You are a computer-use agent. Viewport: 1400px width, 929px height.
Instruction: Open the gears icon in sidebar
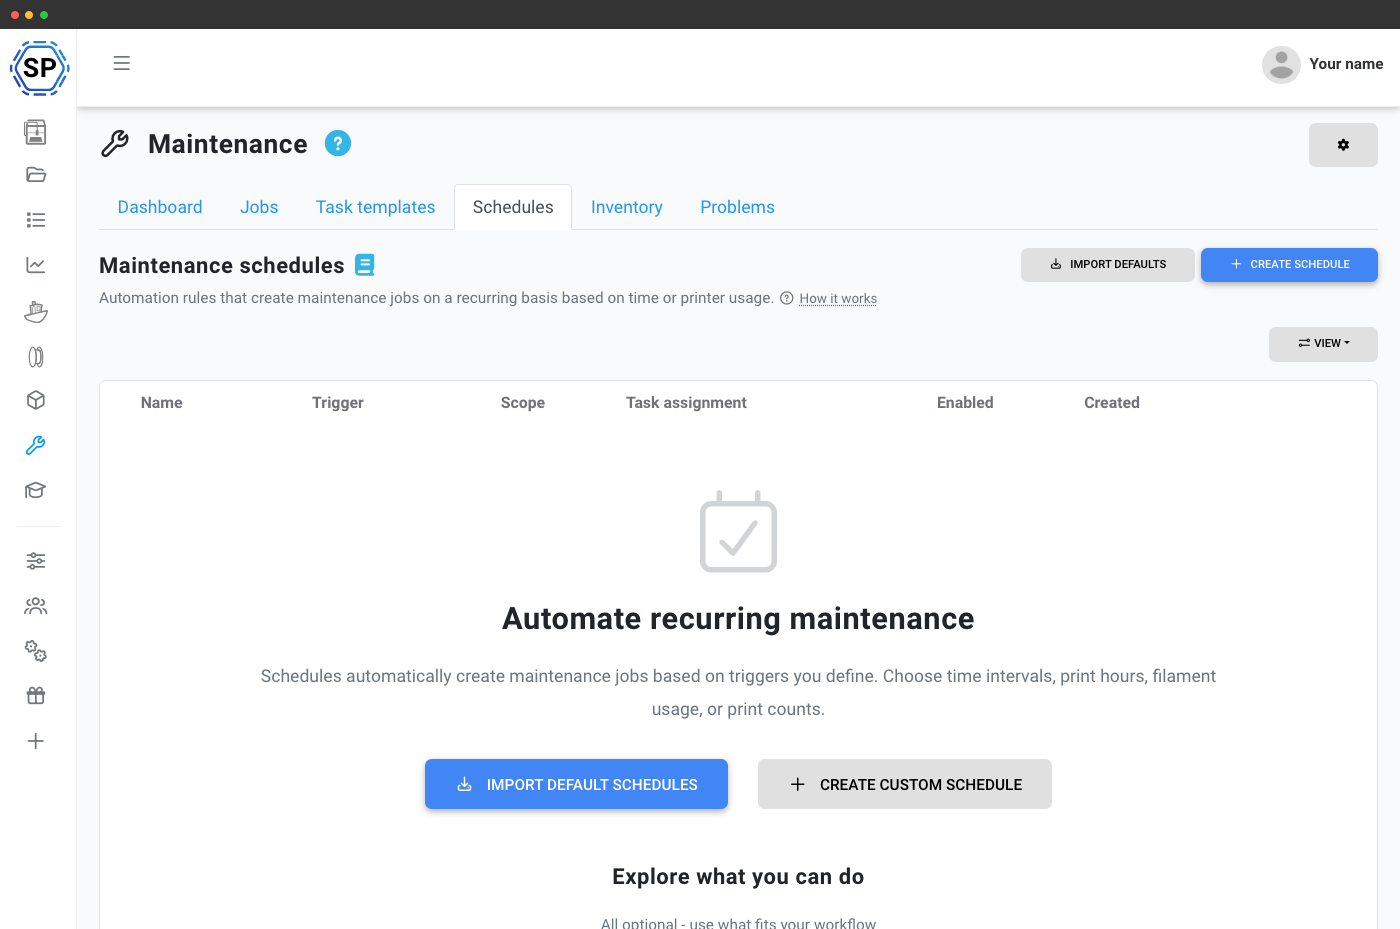(36, 651)
